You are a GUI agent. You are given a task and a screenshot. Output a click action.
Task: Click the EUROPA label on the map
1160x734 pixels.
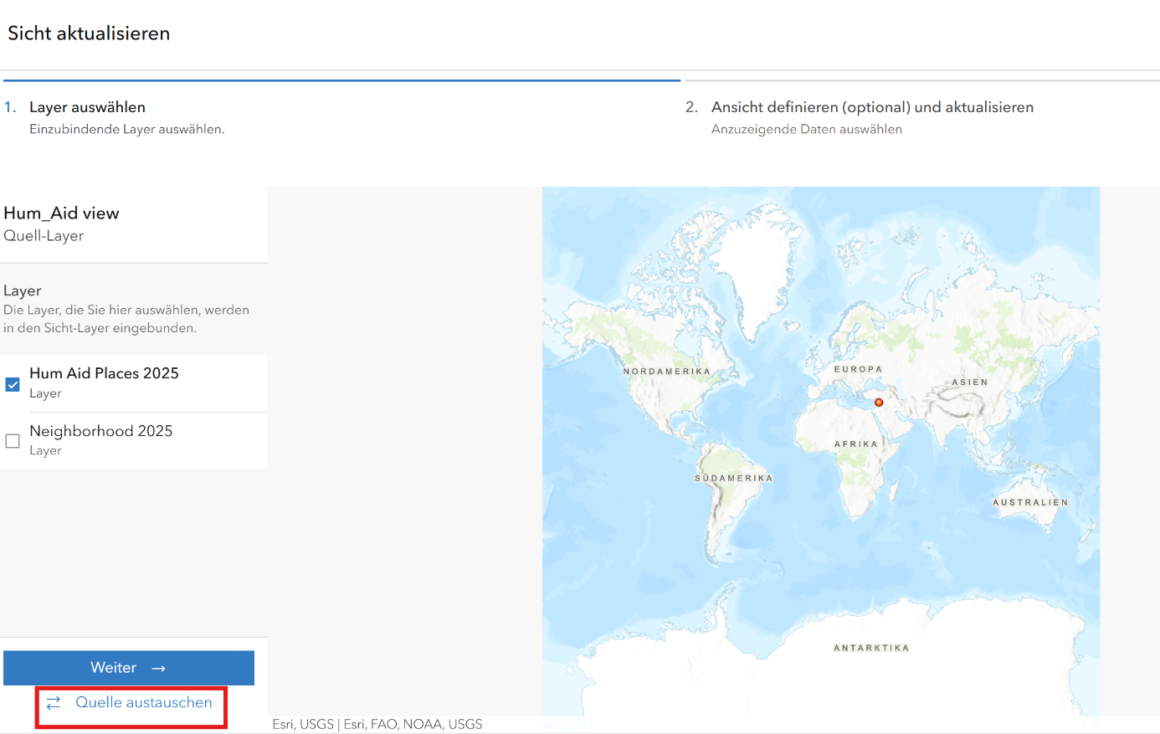coord(858,368)
